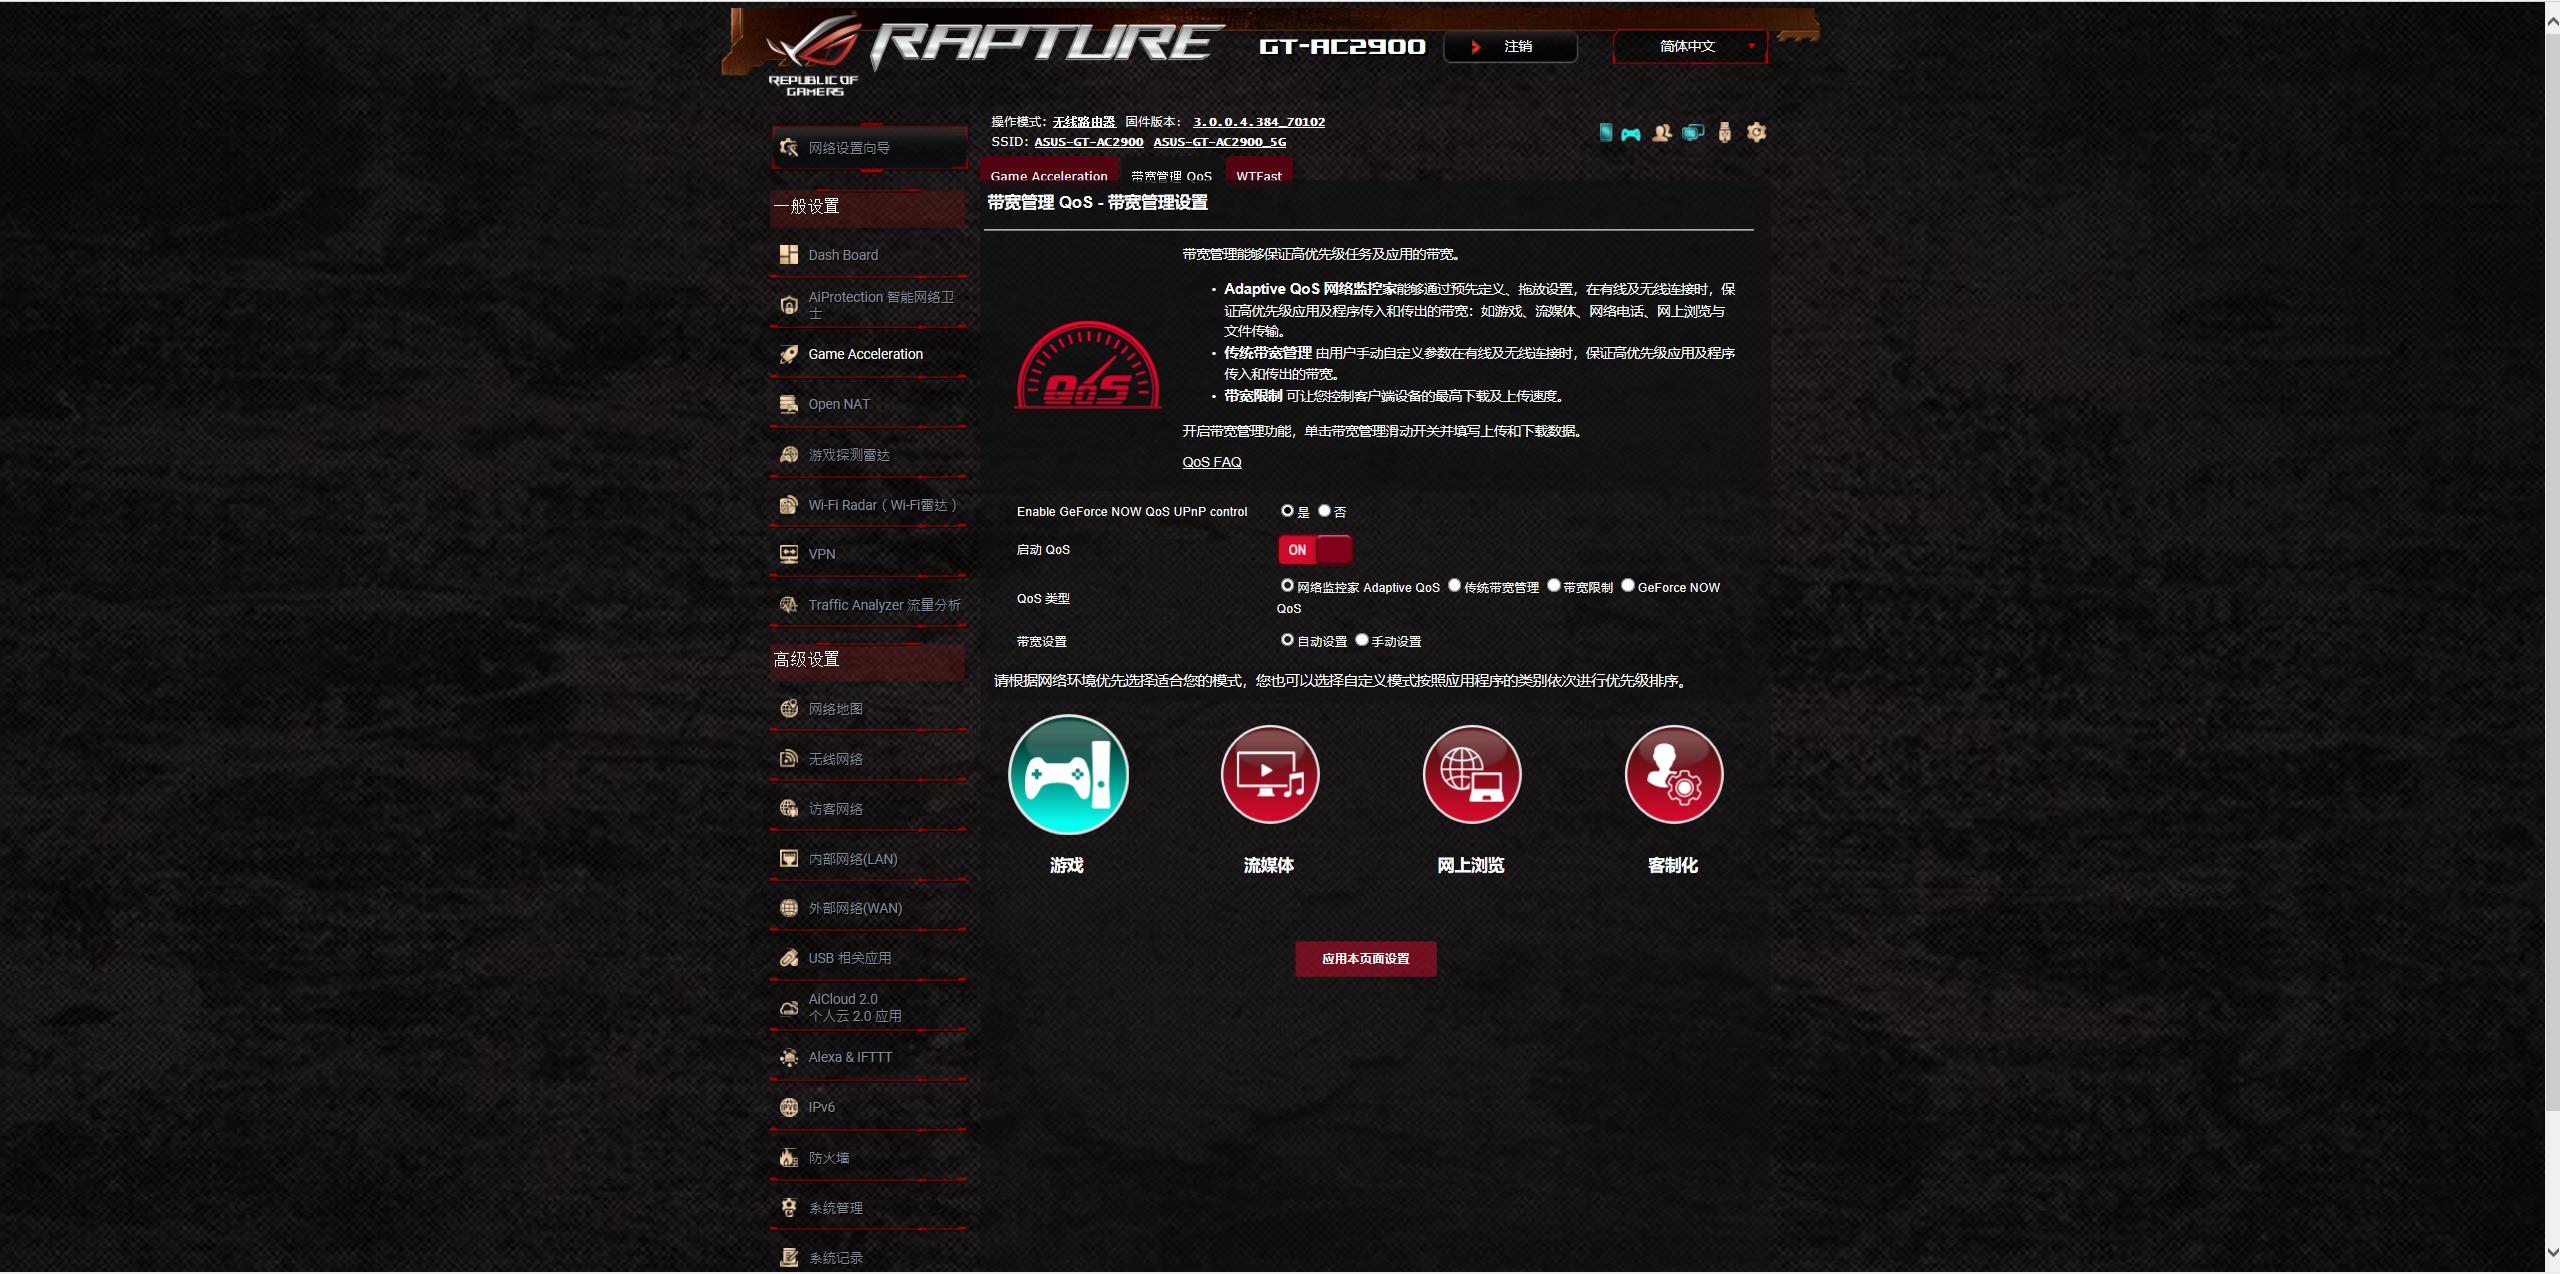Toggle the 启动 QoS ON switch
Screen dimensions: 2560x1274
[1314, 550]
